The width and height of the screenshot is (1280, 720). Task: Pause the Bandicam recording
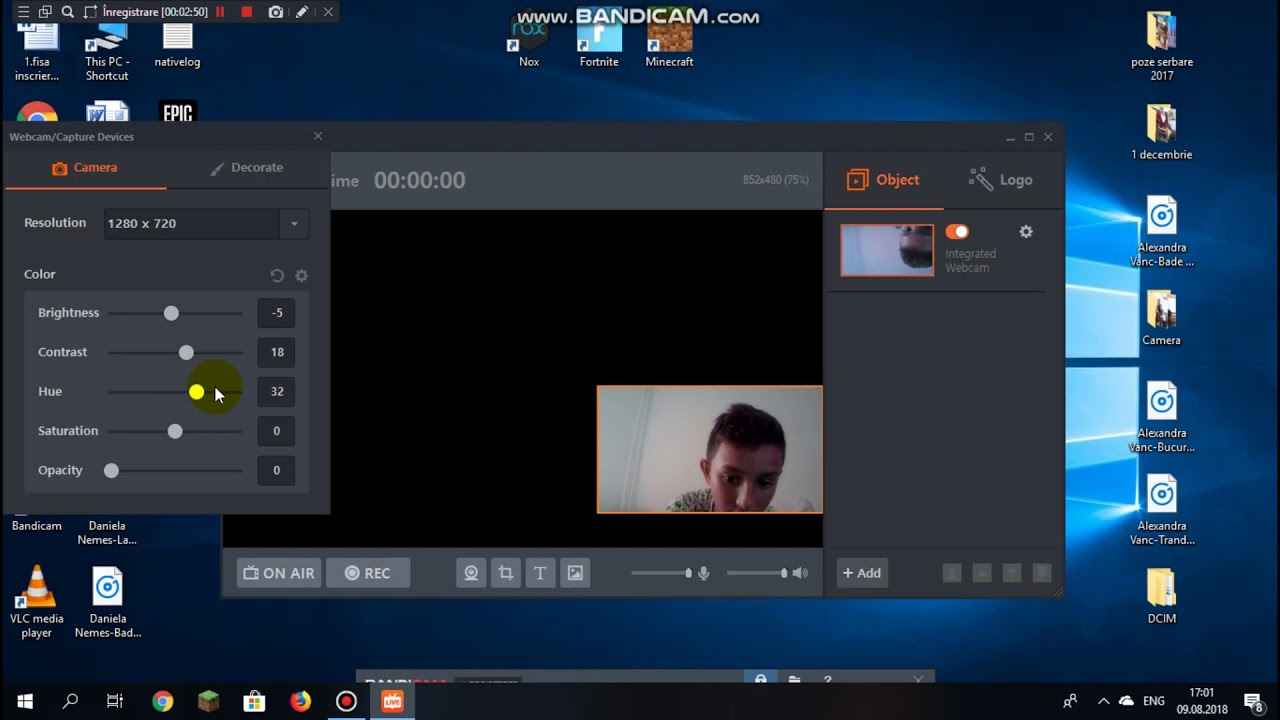221,12
